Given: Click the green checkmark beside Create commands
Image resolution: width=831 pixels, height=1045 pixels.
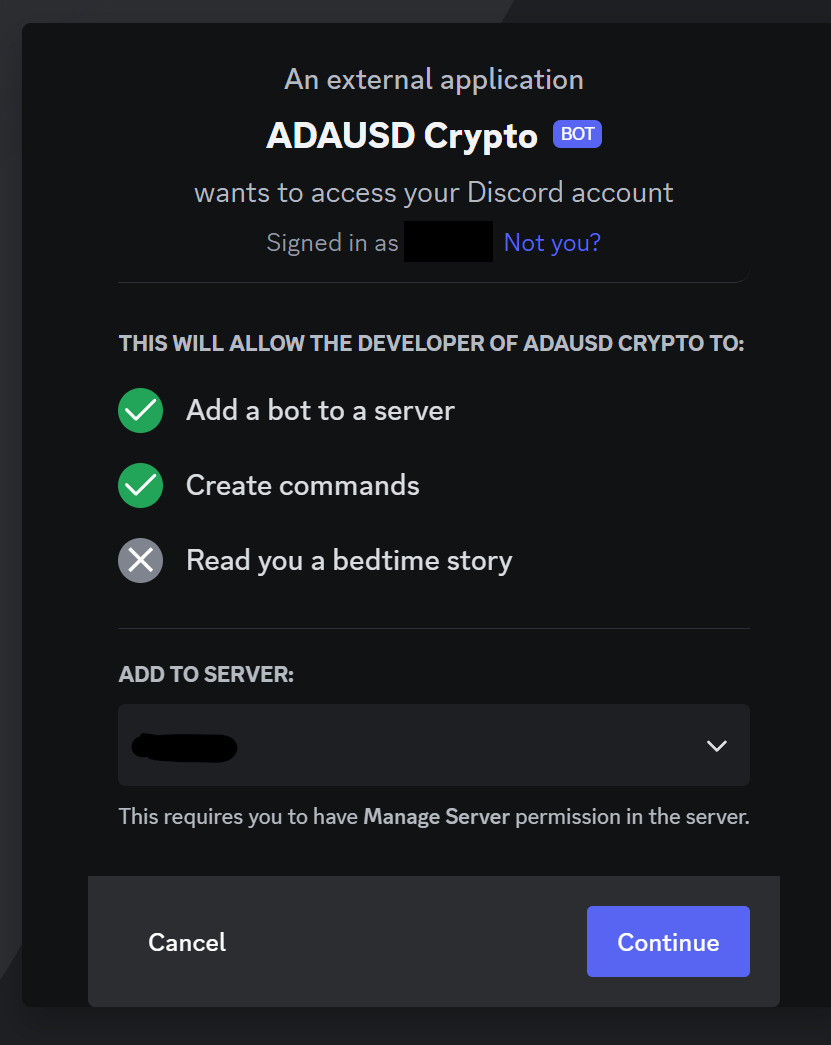Looking at the screenshot, I should point(141,485).
